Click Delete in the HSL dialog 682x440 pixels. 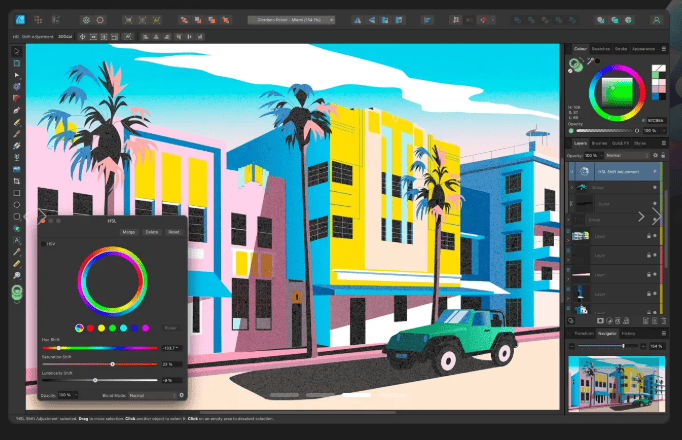(152, 232)
